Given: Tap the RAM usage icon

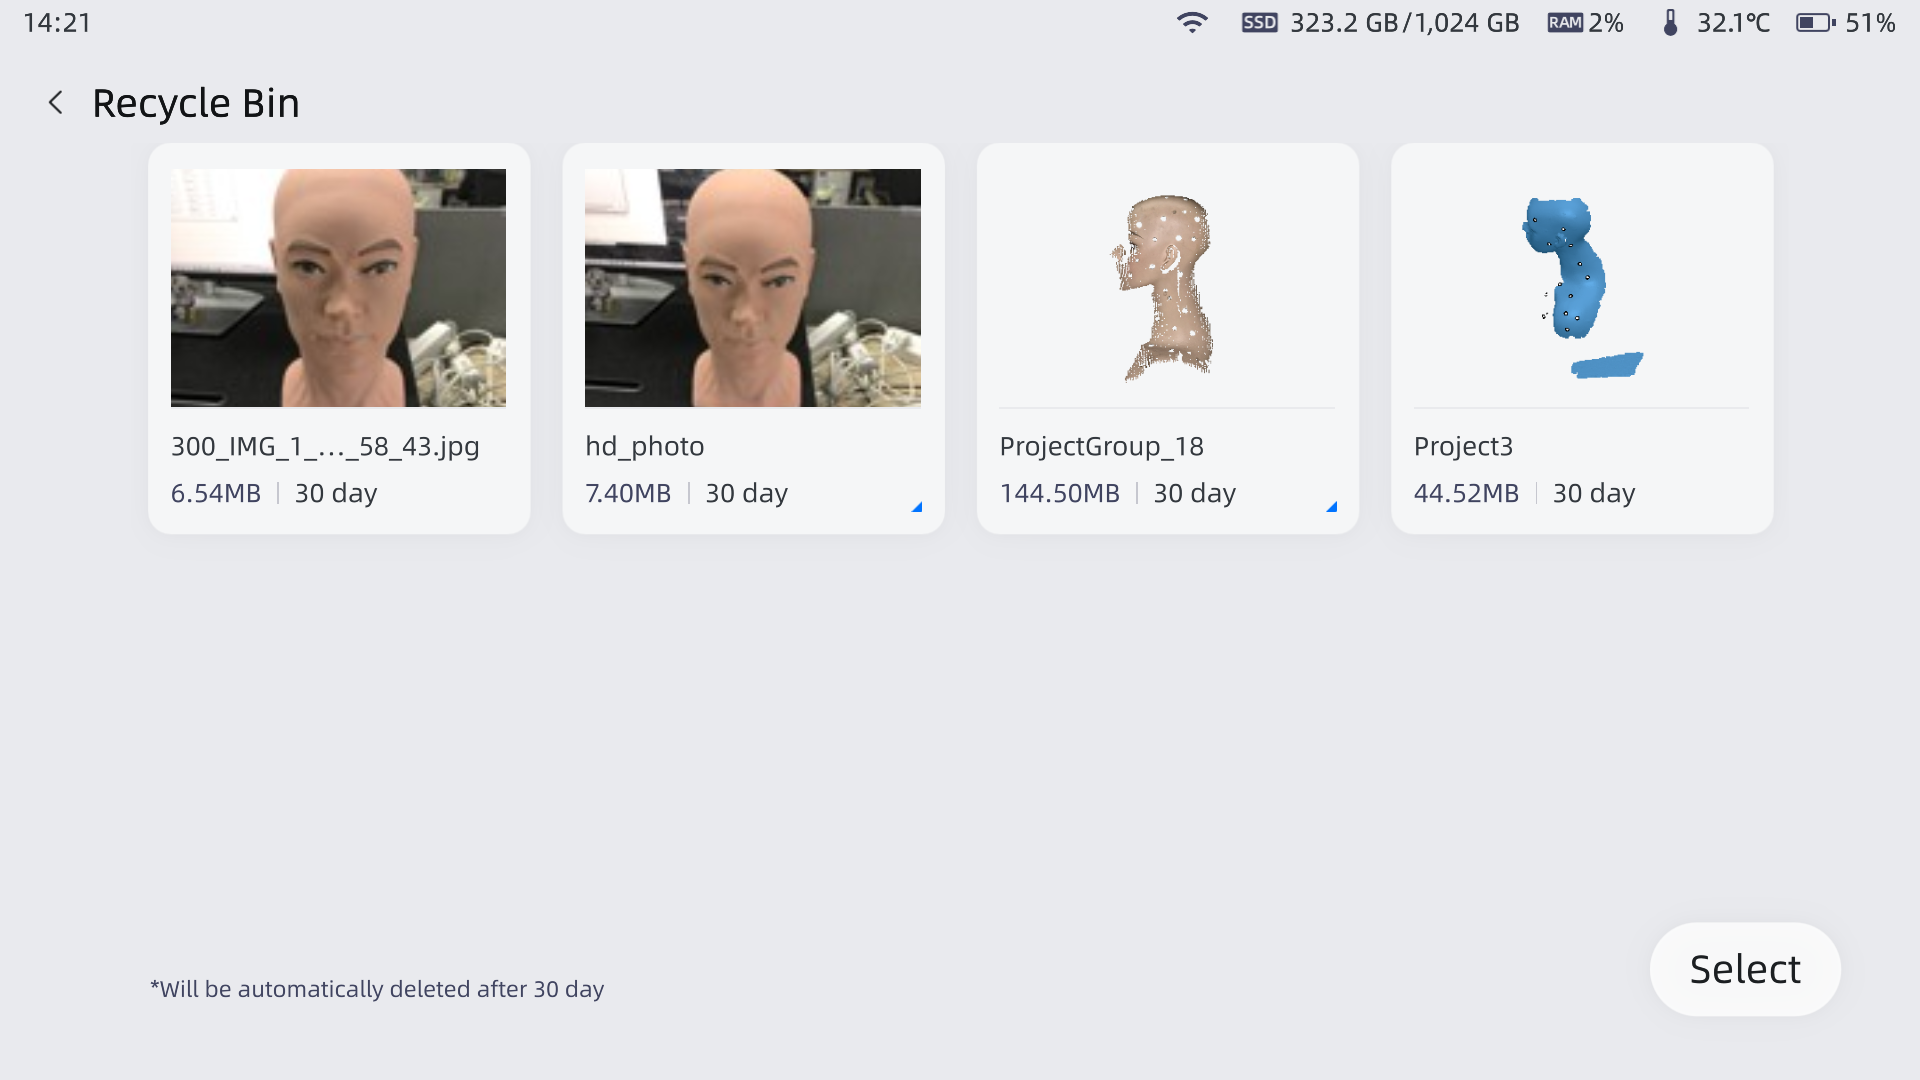Looking at the screenshot, I should pos(1565,22).
